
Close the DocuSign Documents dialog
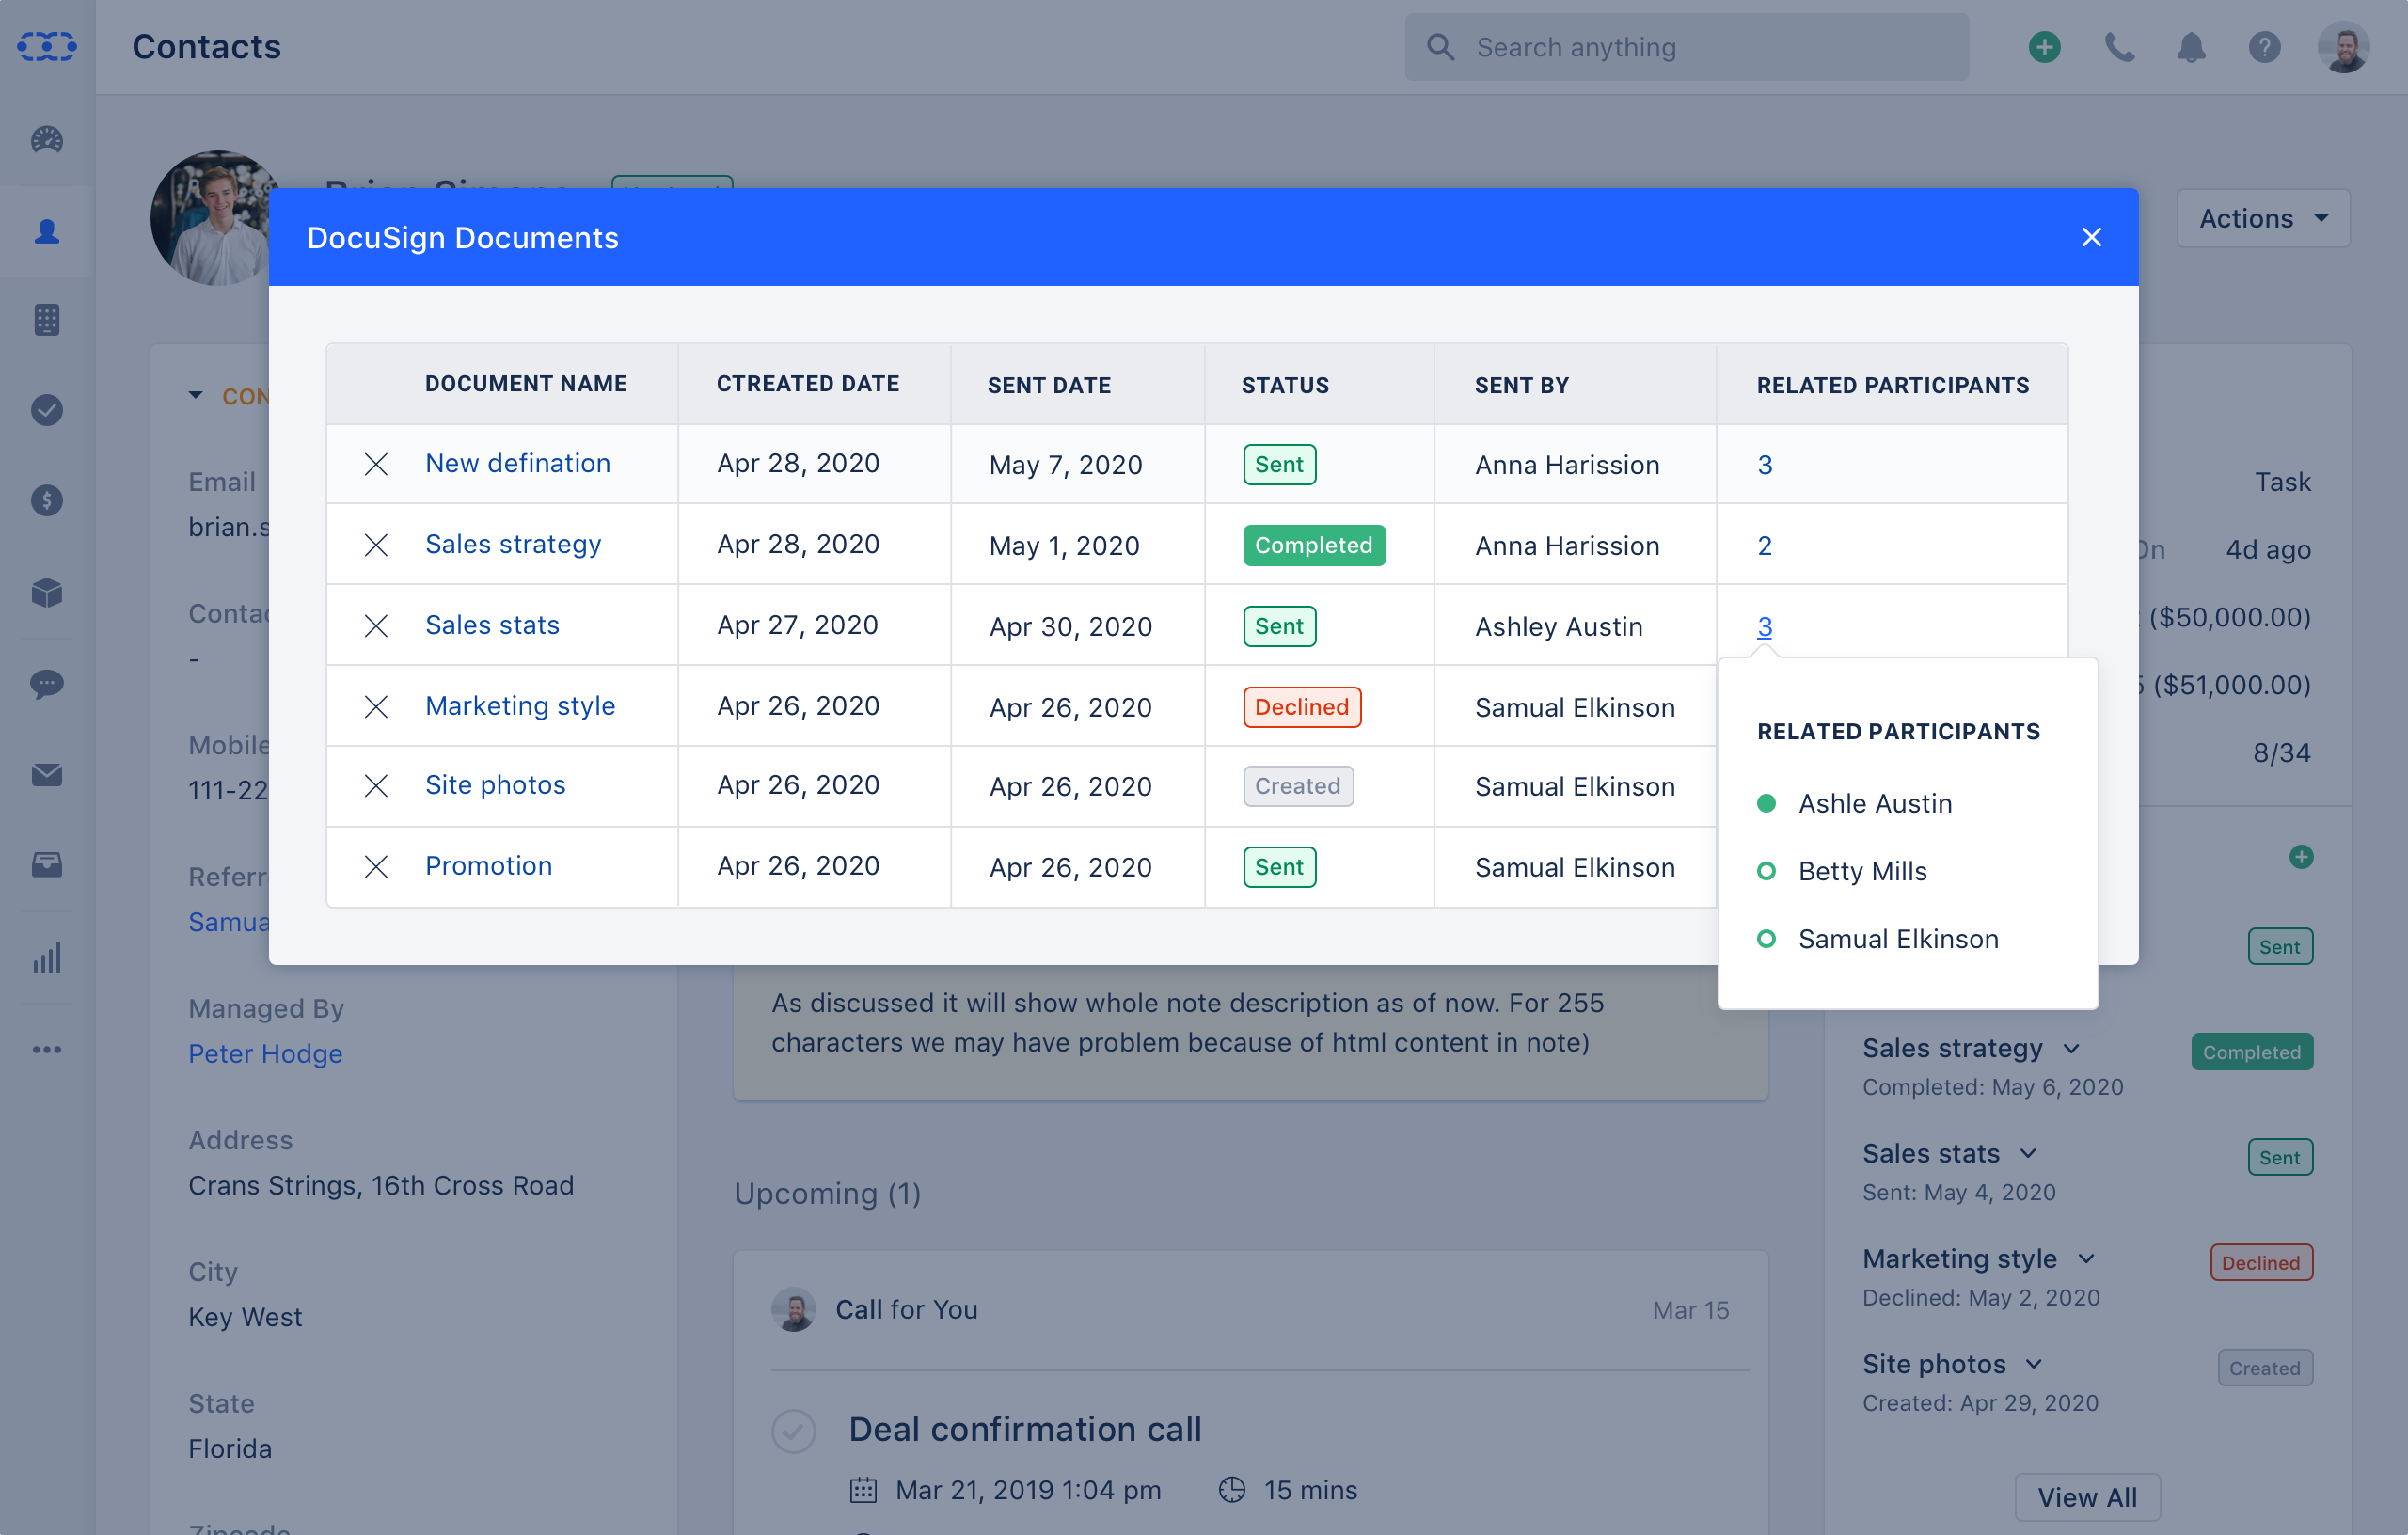click(2091, 237)
